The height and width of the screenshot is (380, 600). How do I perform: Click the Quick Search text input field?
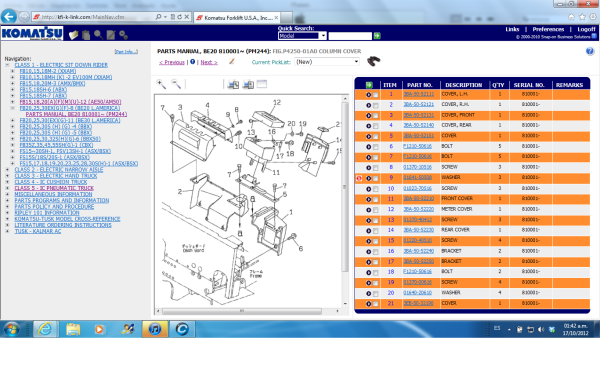(350, 36)
